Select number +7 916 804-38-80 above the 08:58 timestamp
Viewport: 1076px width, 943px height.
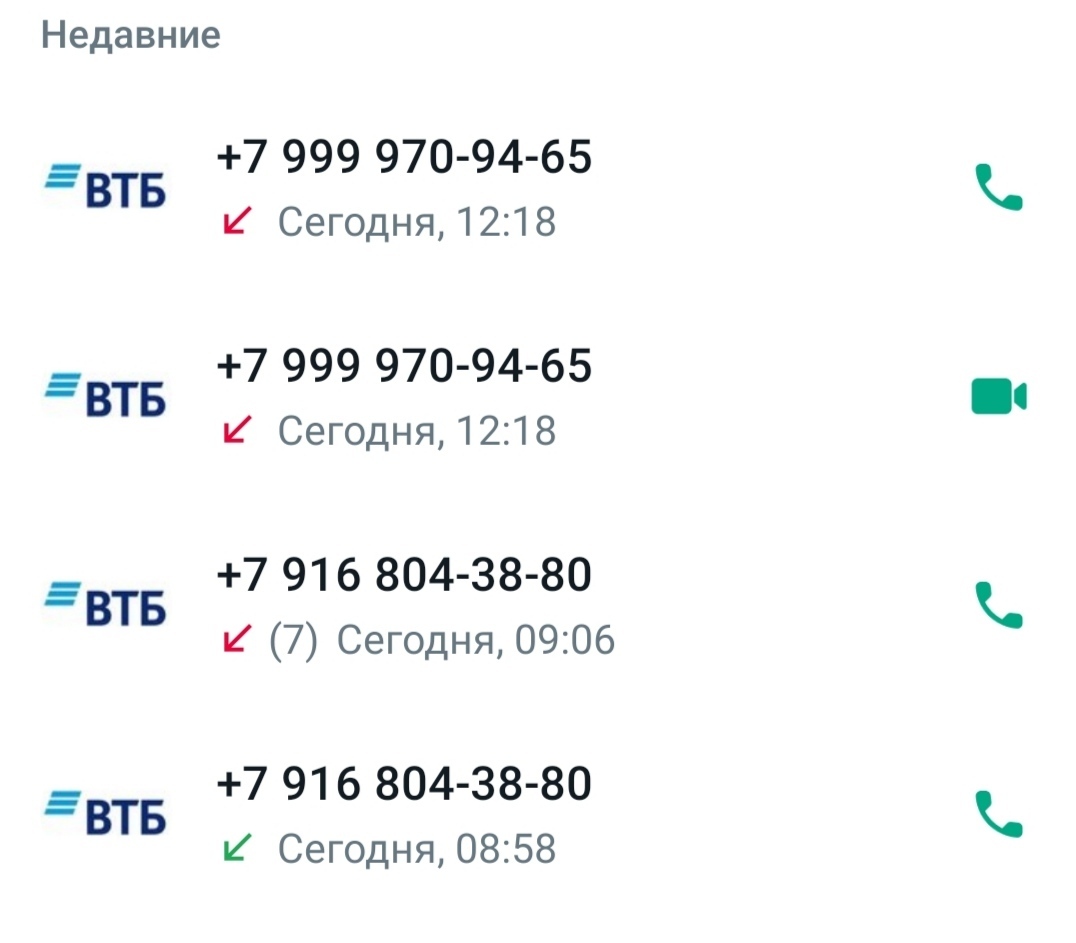coord(404,784)
